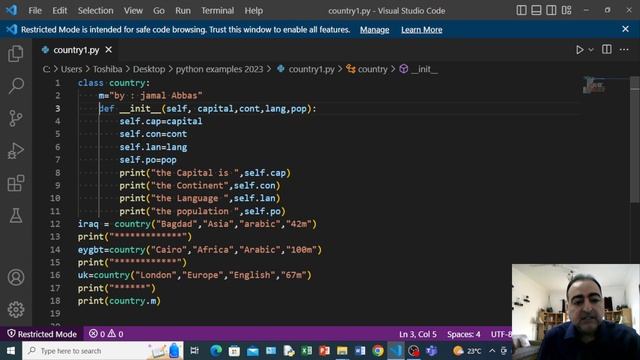The width and height of the screenshot is (640, 360).
Task: Open Task View on the taskbar
Action: [x=195, y=351]
